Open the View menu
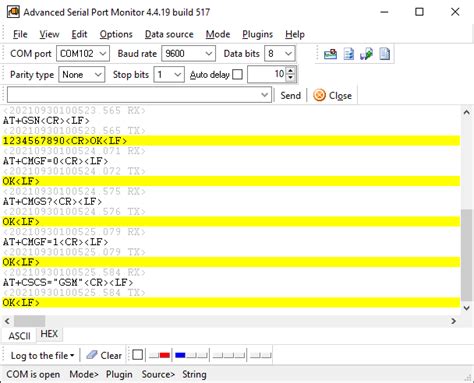The height and width of the screenshot is (383, 474). [x=49, y=34]
